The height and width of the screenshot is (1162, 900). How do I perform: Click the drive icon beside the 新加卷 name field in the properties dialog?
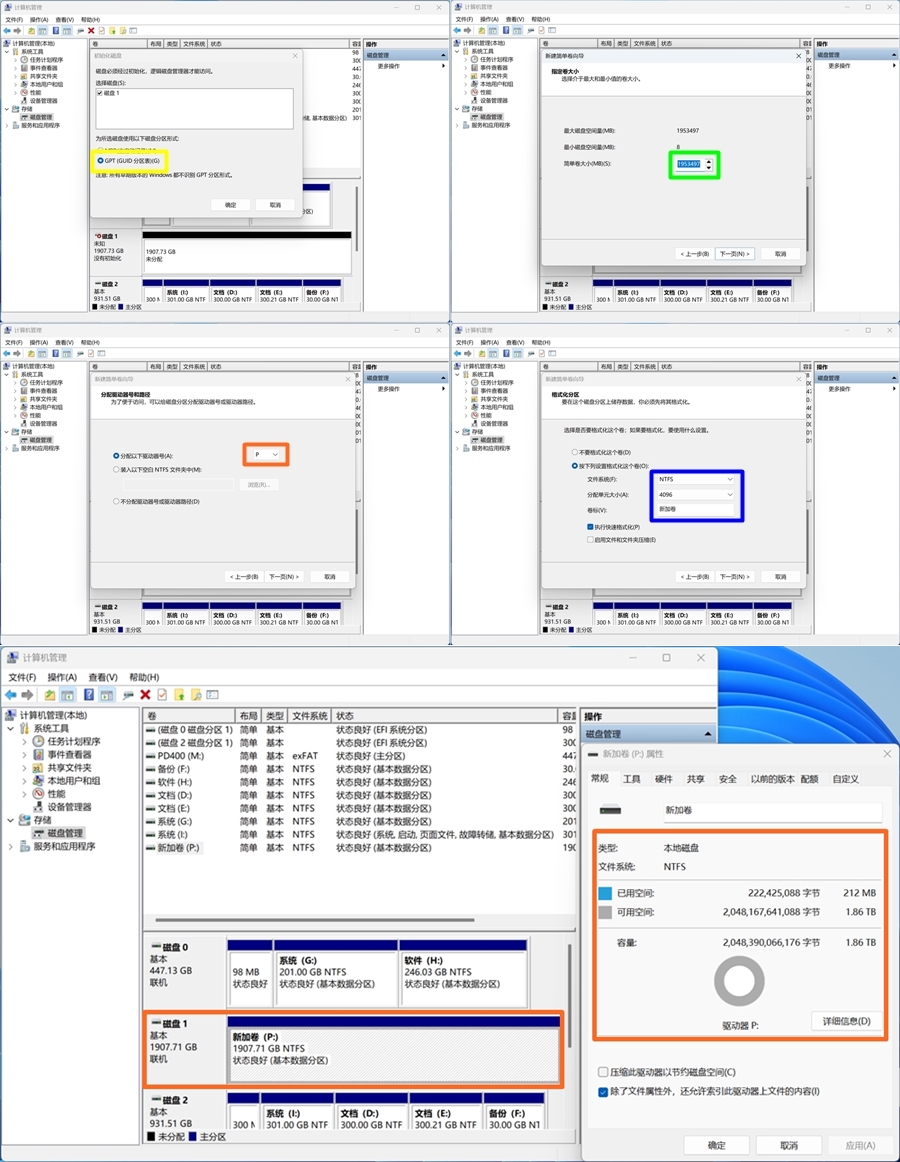pos(610,810)
